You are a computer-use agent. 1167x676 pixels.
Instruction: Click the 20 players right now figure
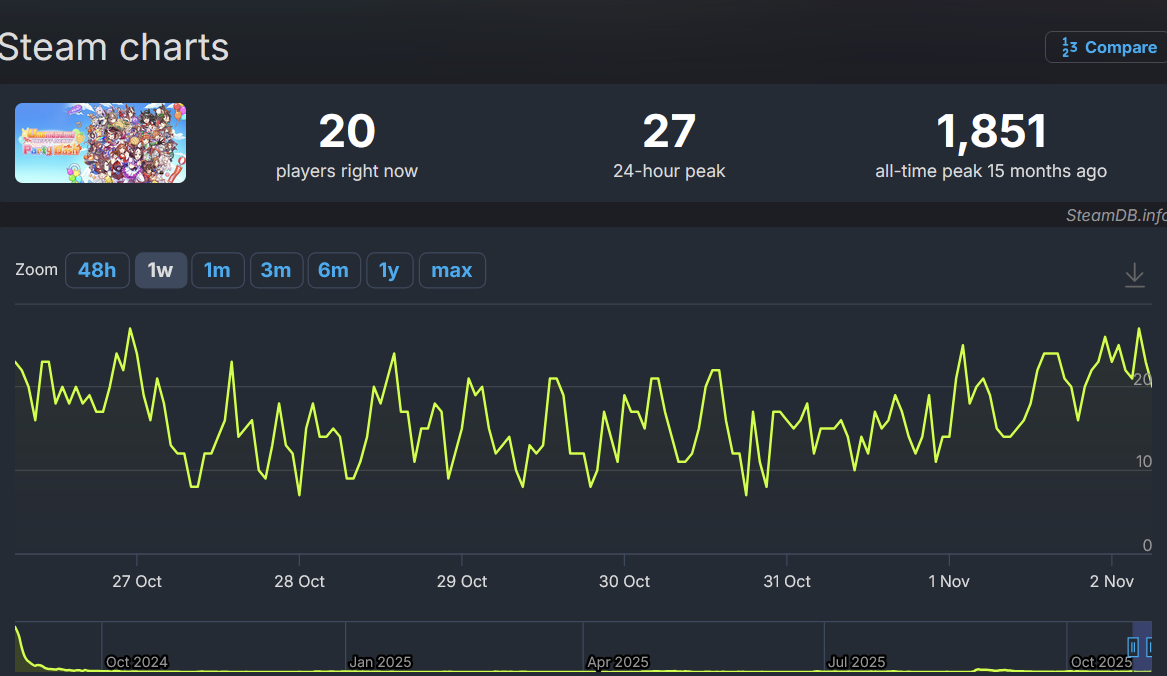tap(347, 131)
